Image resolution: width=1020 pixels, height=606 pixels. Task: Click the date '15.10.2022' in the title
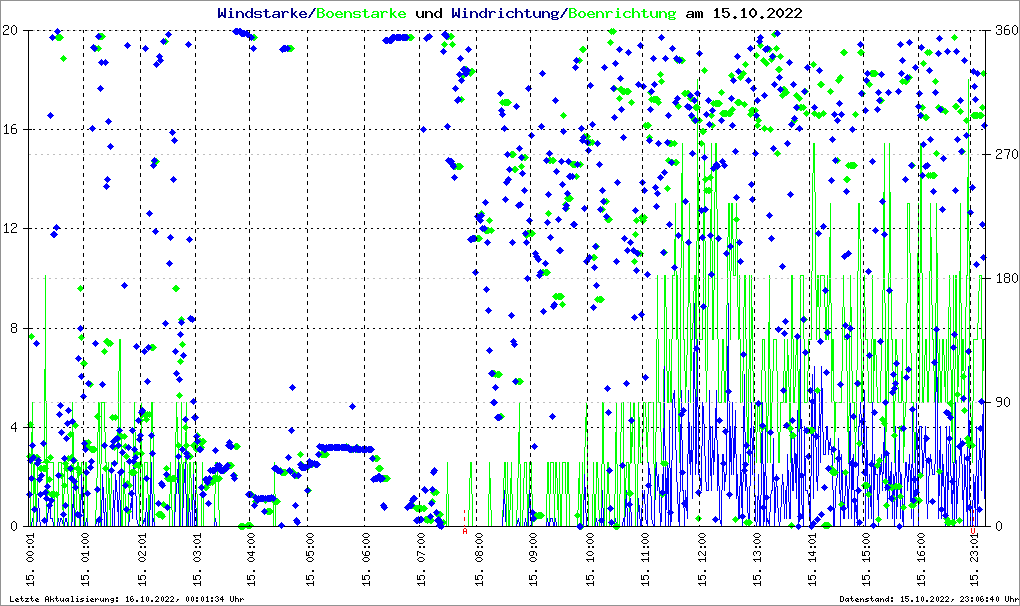coord(753,14)
